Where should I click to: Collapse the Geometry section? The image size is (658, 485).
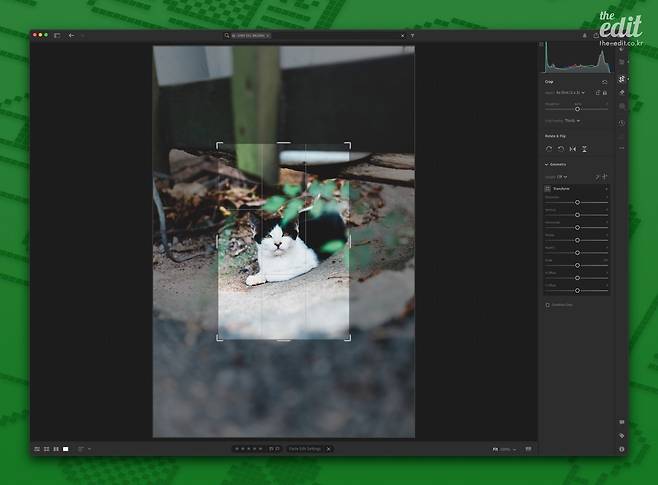click(547, 164)
